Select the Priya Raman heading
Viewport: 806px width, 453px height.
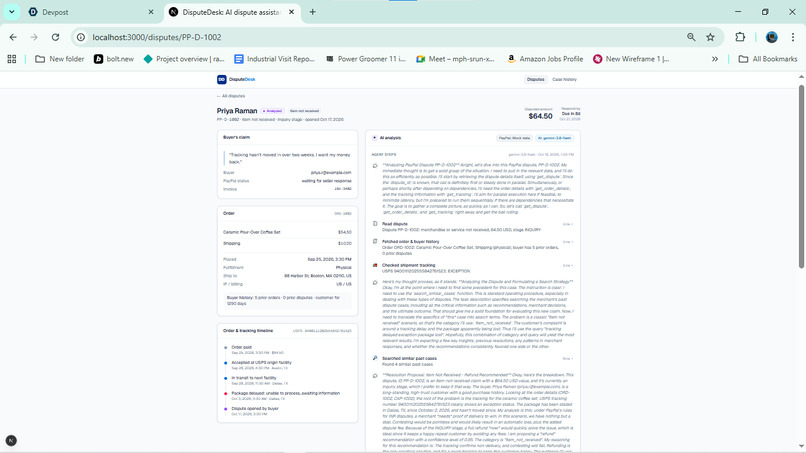coord(237,111)
